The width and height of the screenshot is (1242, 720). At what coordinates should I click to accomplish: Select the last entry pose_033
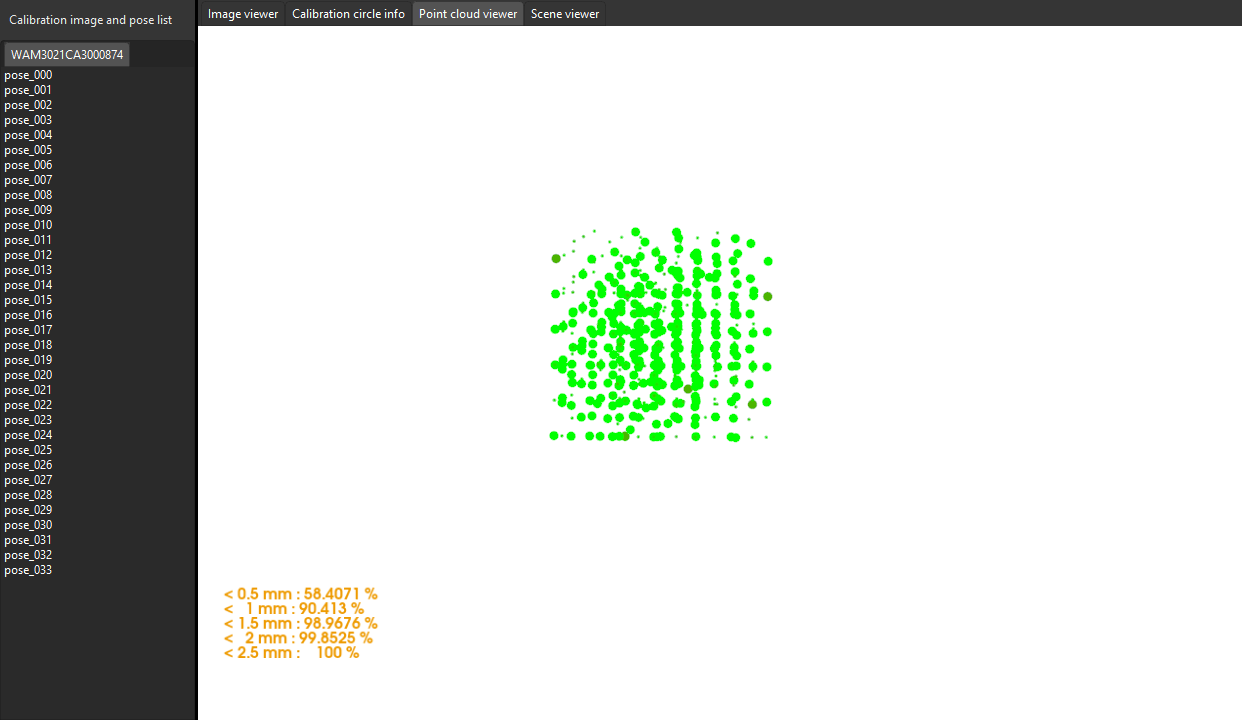[x=28, y=569]
